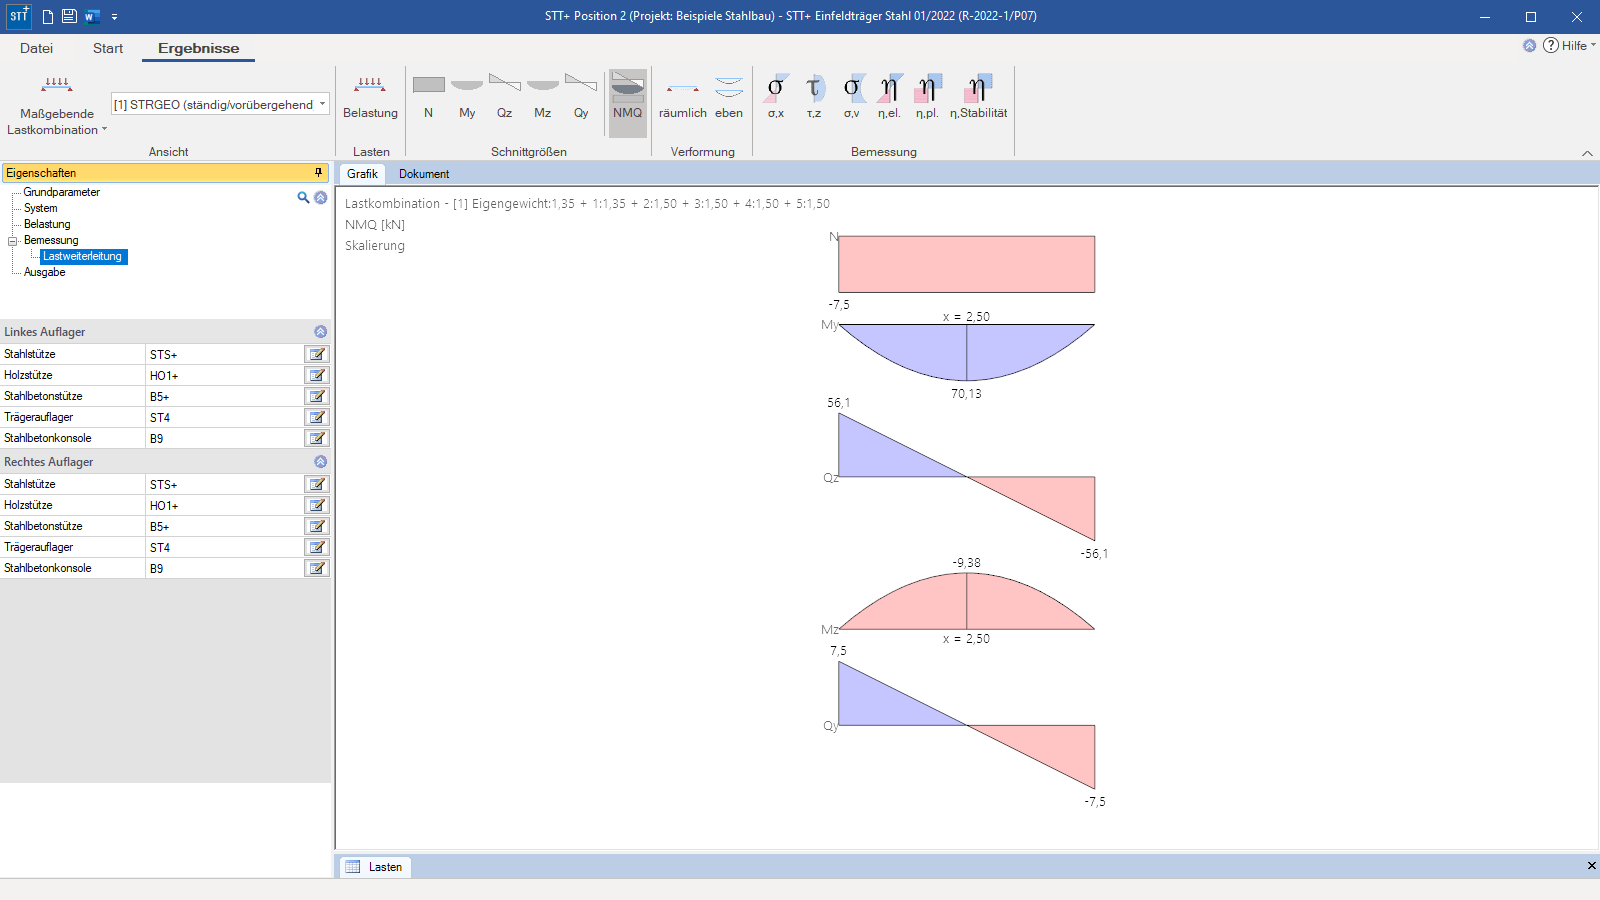Show eben deformation view
The image size is (1600, 900).
click(x=729, y=97)
